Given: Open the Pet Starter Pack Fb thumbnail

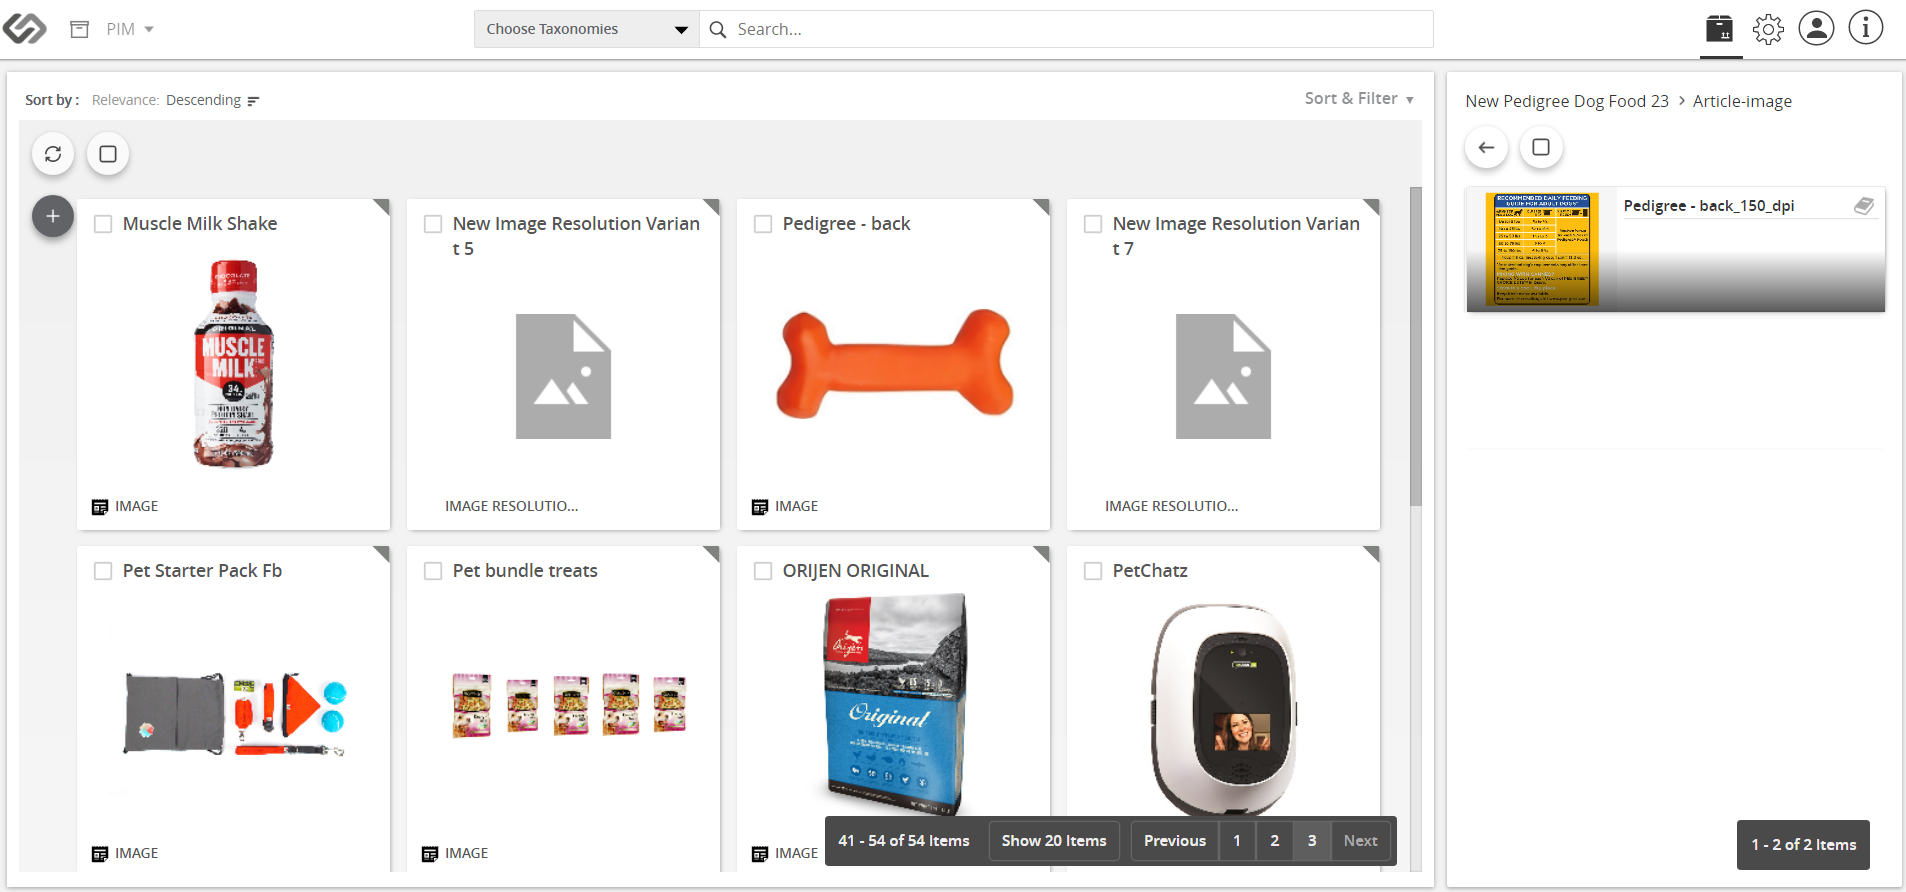Looking at the screenshot, I should click(x=234, y=714).
